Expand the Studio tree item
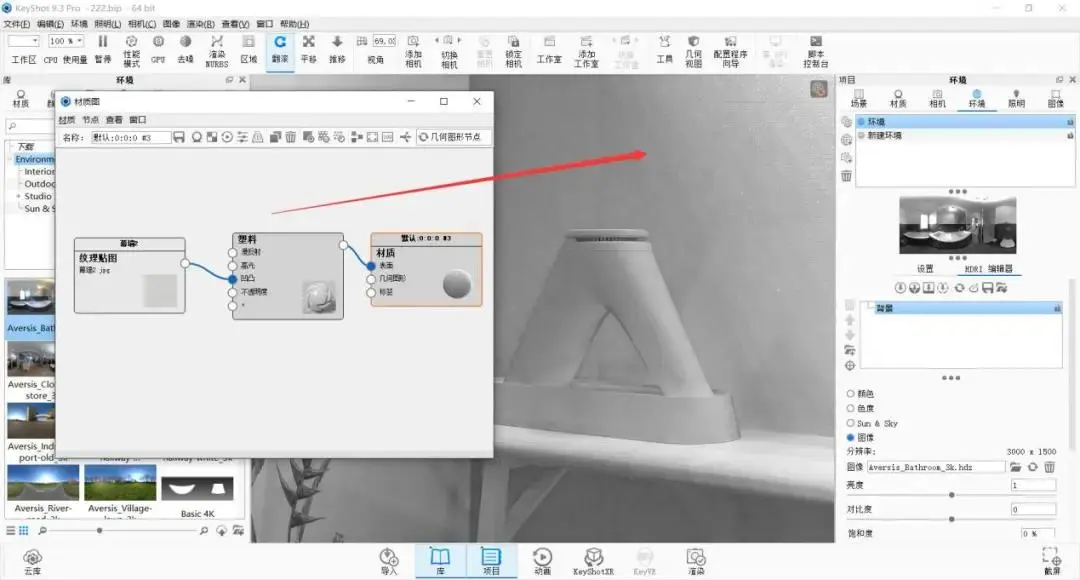1080x580 pixels. 19,196
